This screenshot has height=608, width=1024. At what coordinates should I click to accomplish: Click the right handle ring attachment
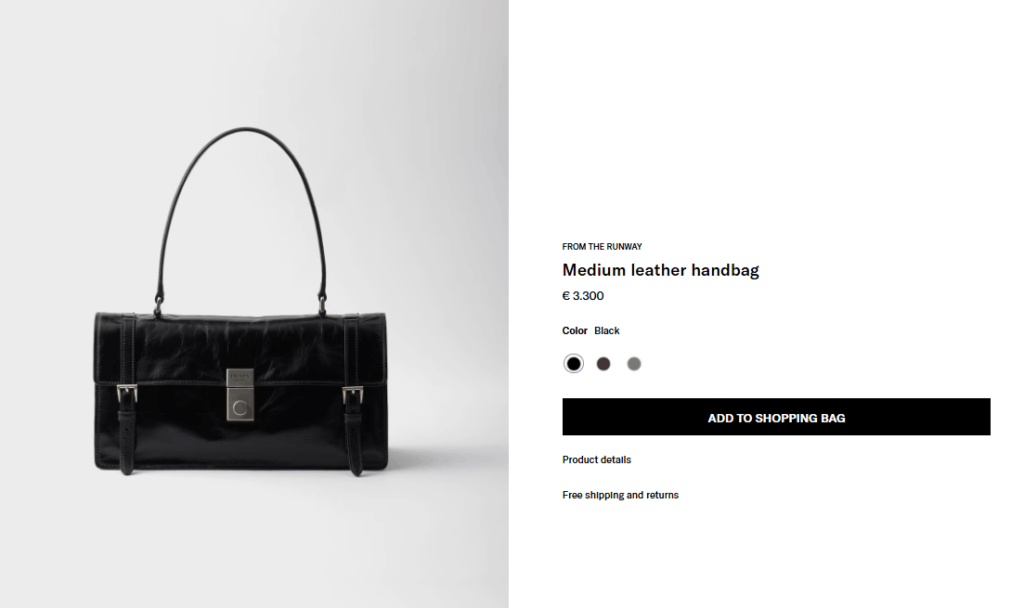322,305
